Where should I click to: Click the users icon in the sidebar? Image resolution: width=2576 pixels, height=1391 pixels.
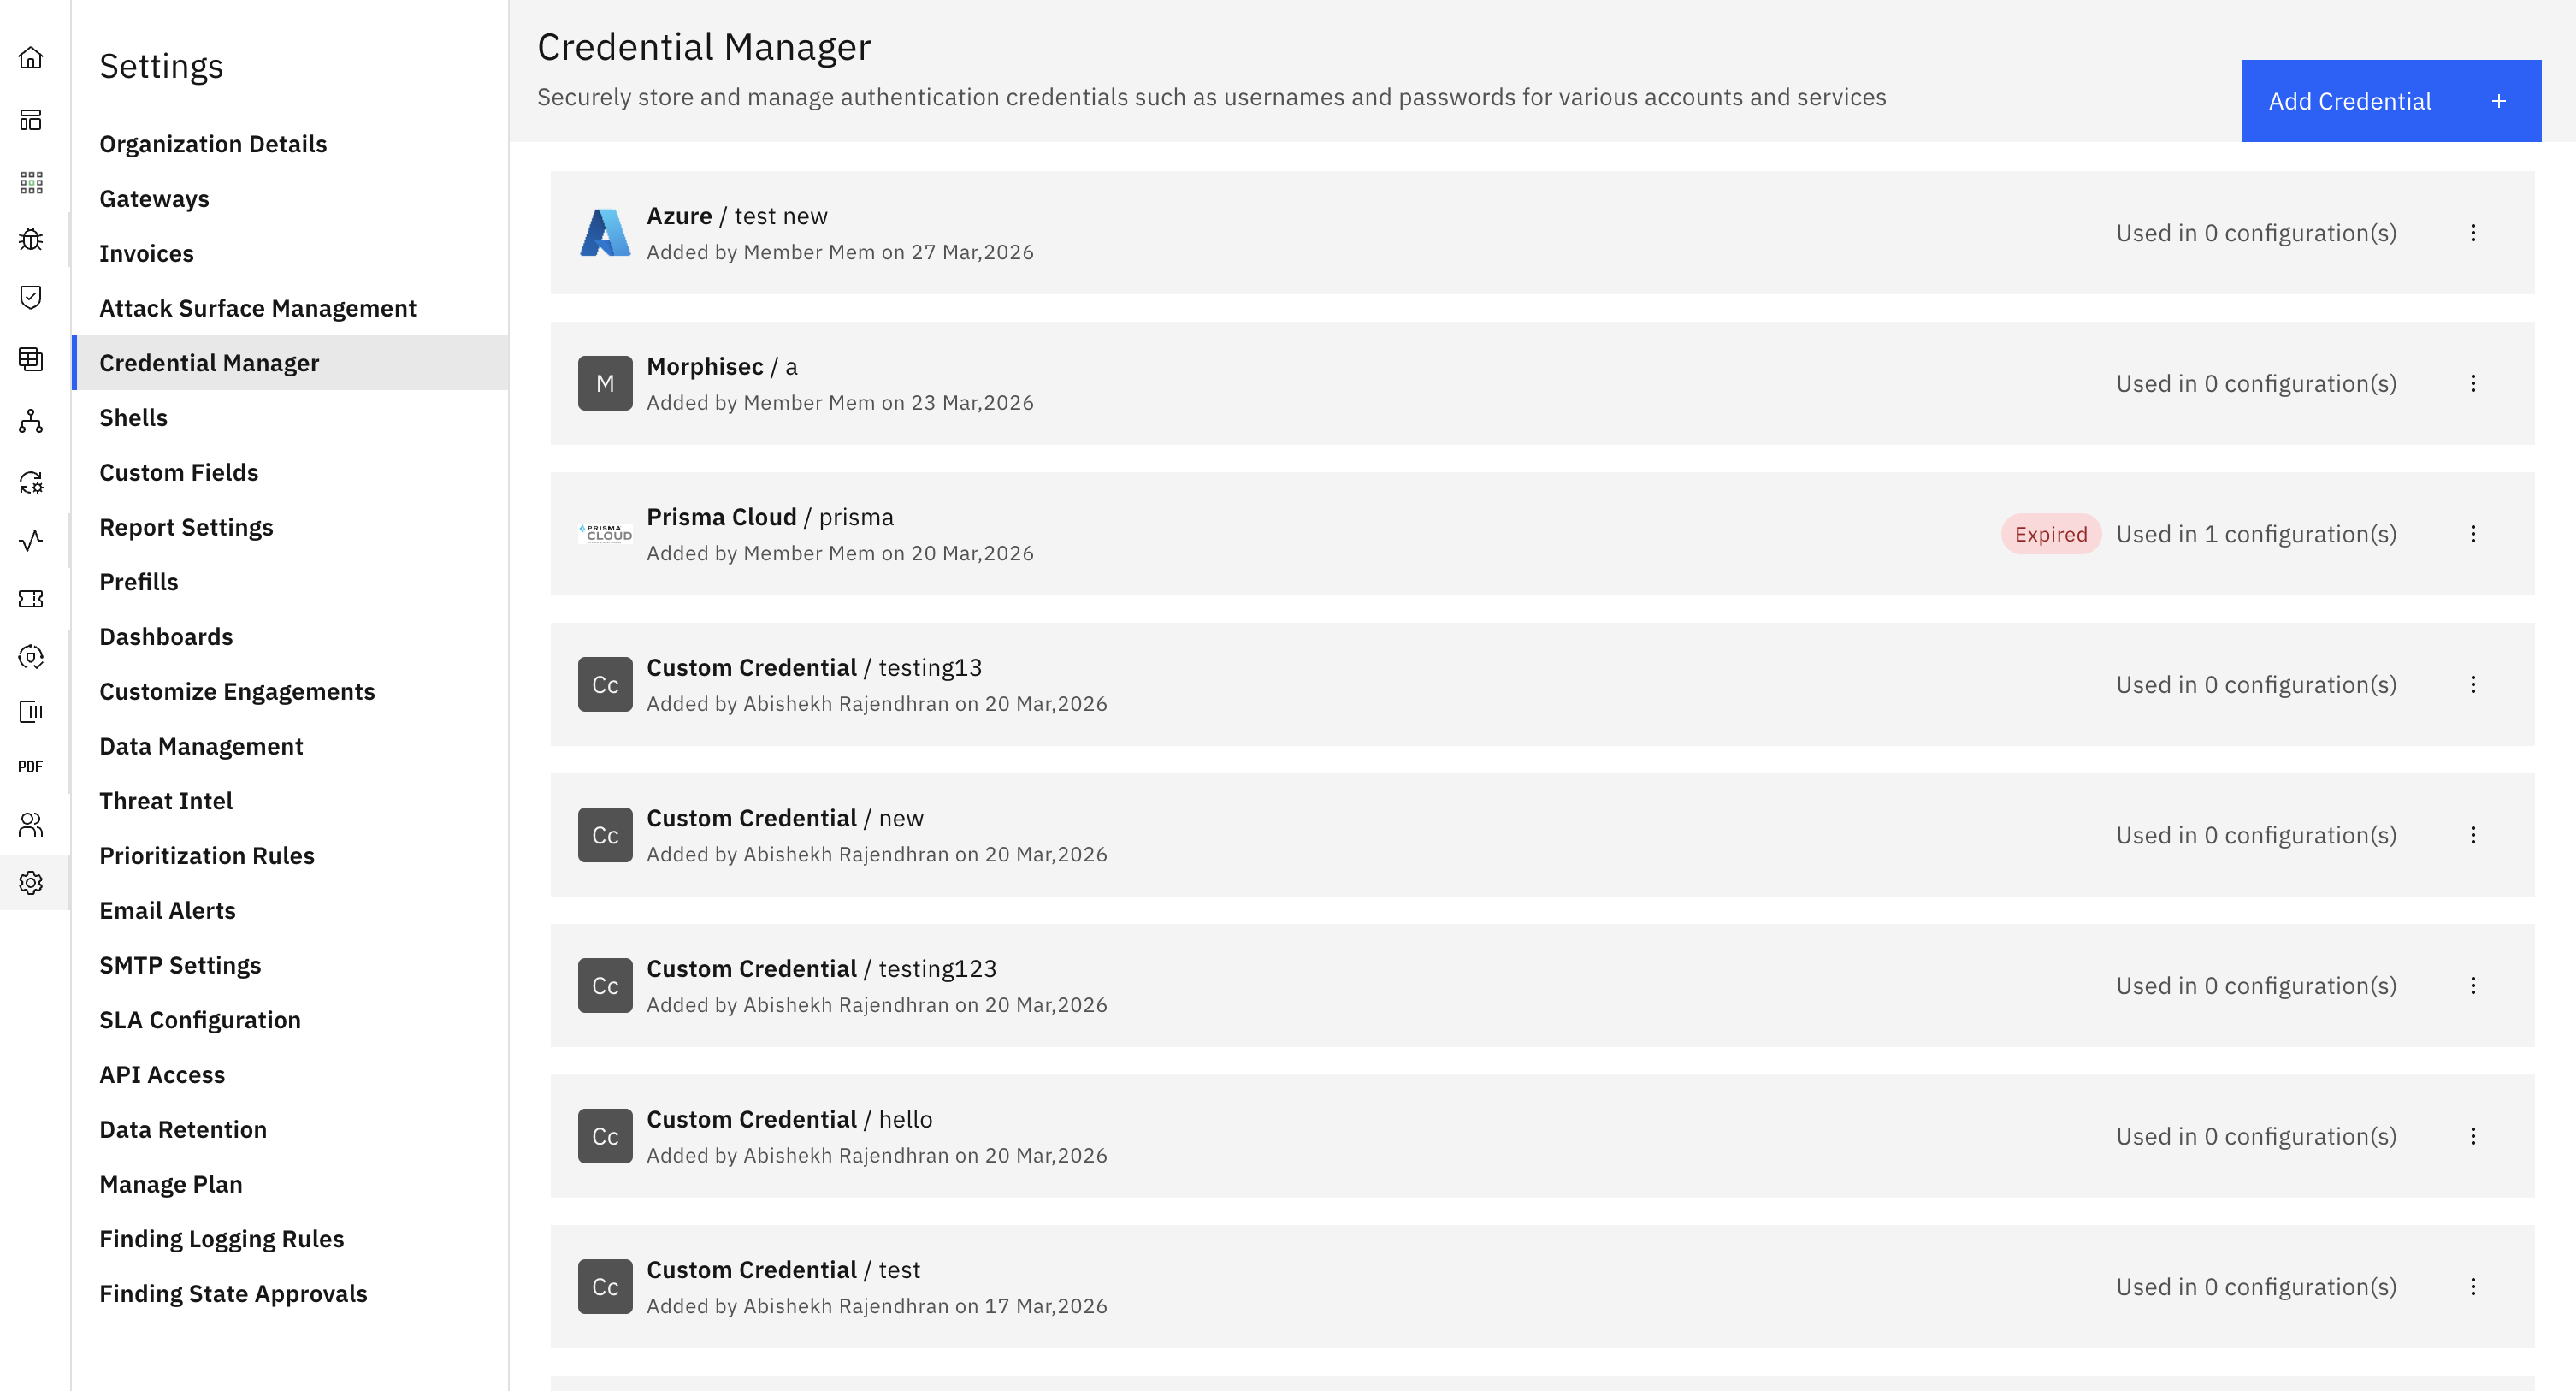31,825
